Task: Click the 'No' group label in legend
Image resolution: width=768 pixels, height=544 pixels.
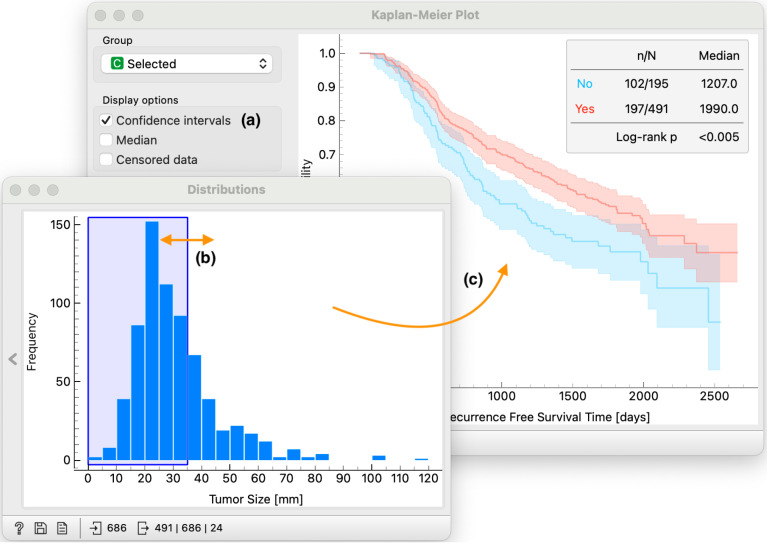Action: 584,84
